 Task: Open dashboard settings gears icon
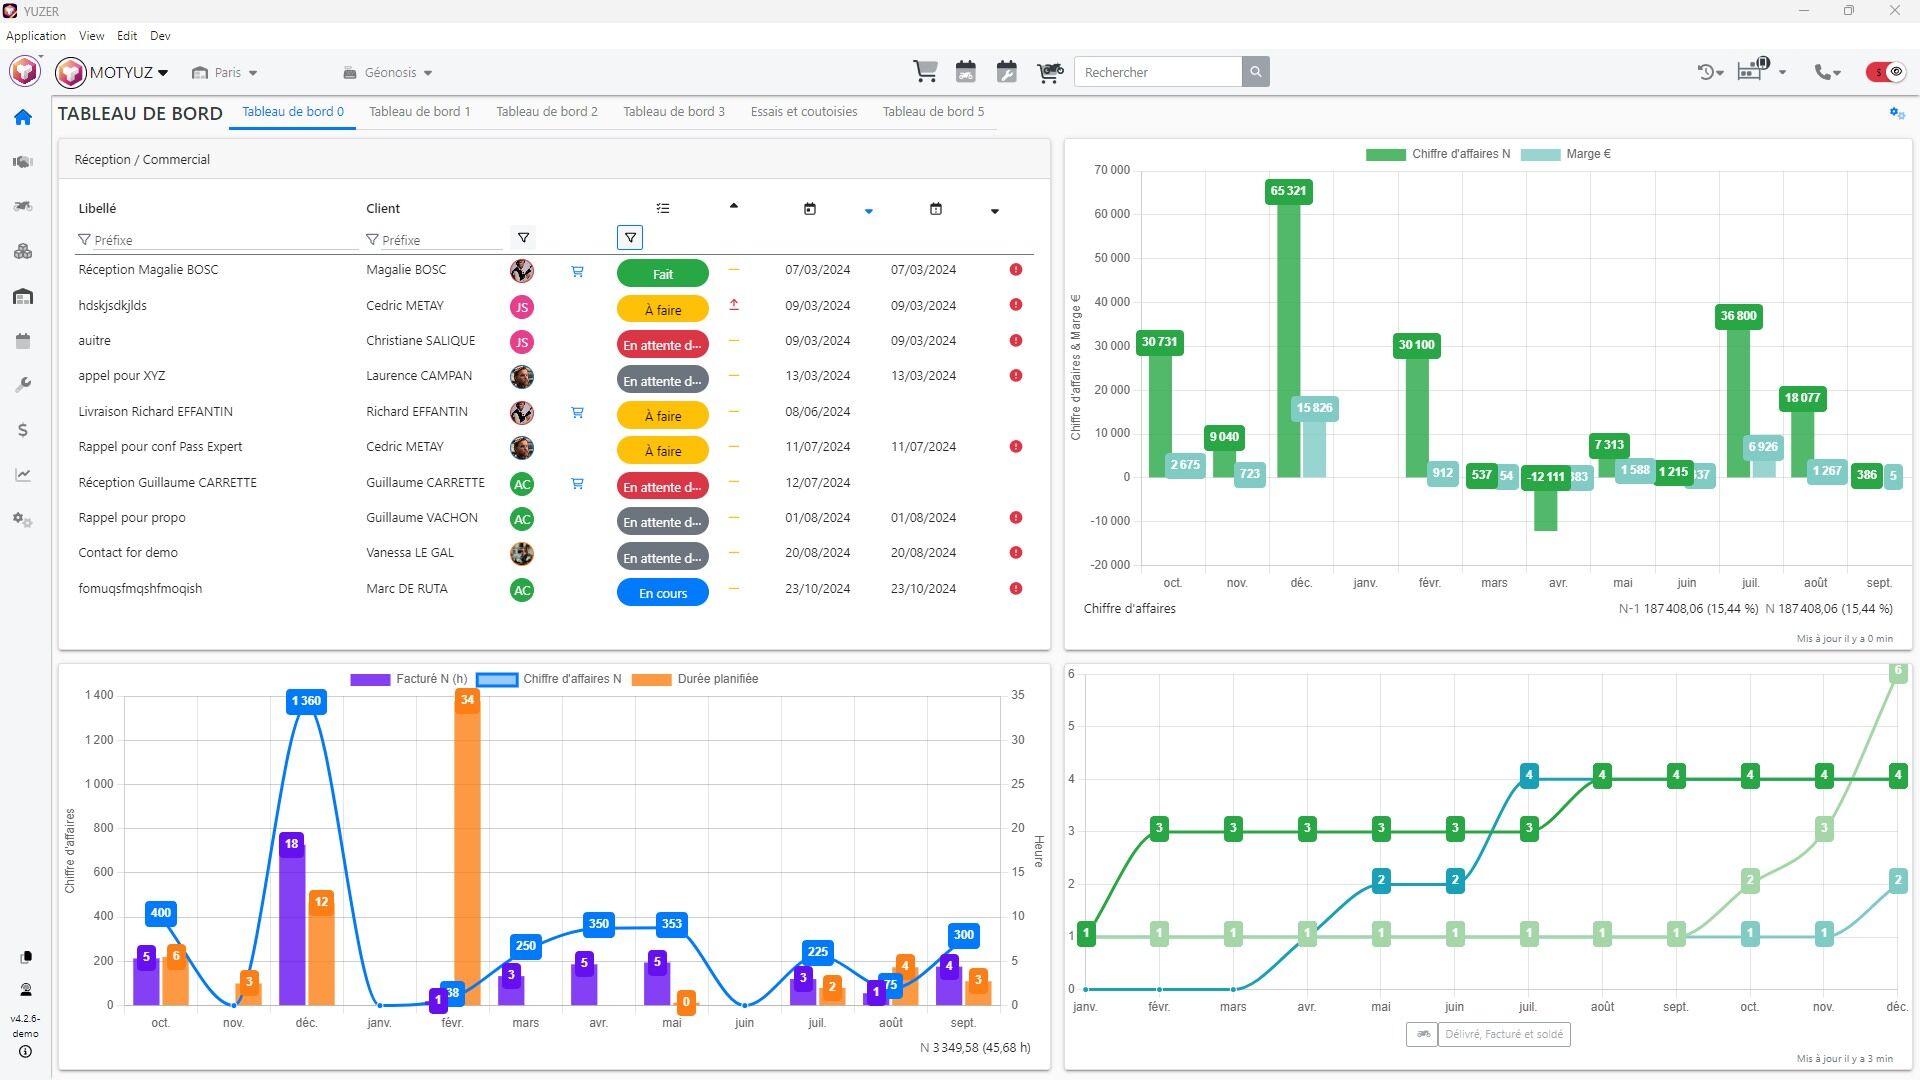[x=1896, y=113]
